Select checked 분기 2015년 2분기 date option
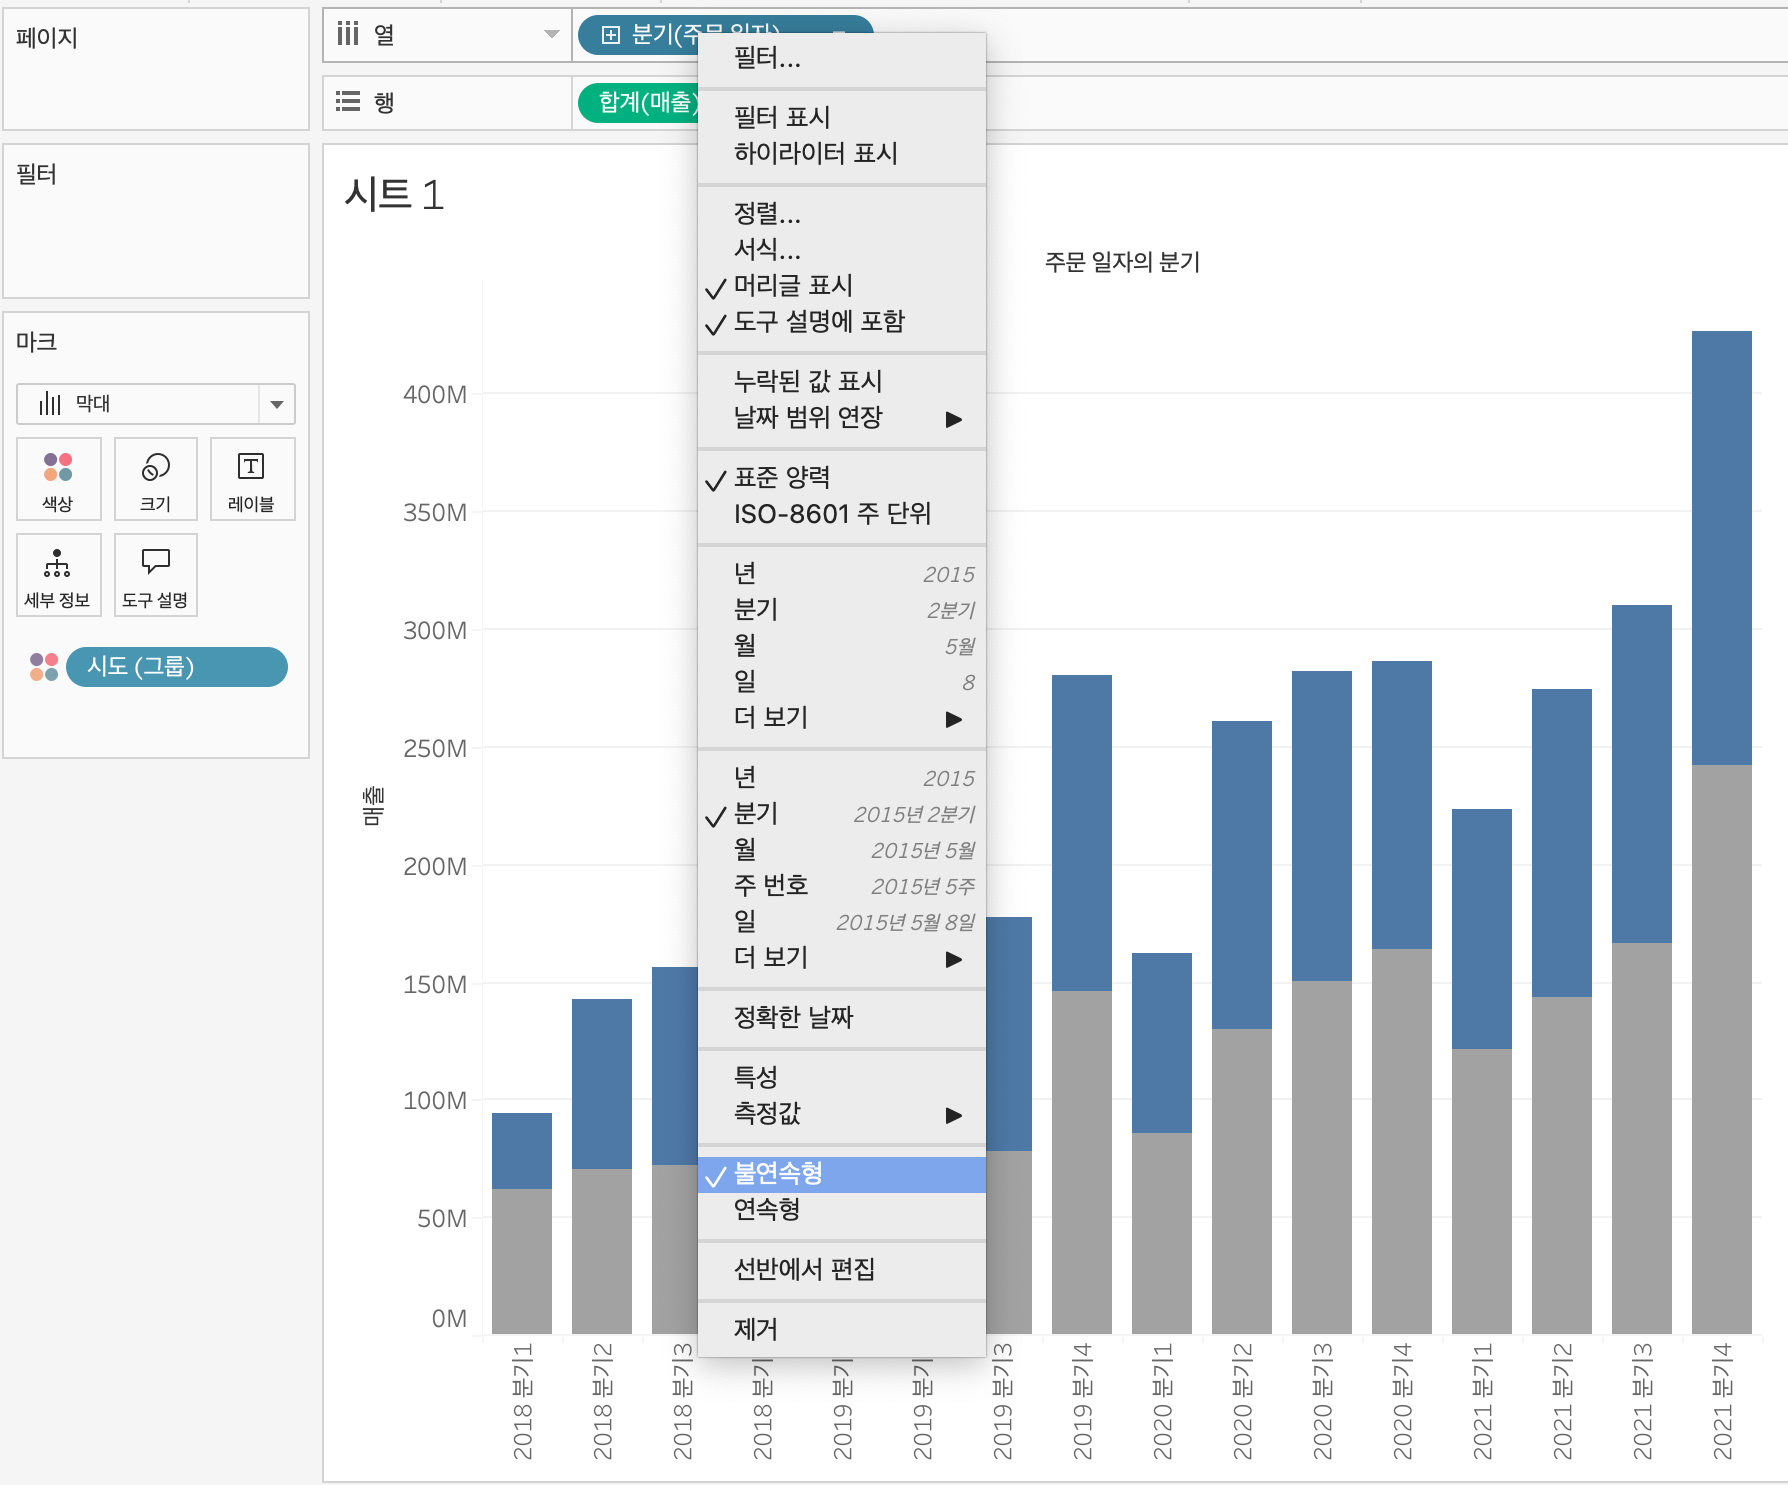Screen dimensions: 1788x1485 842,814
